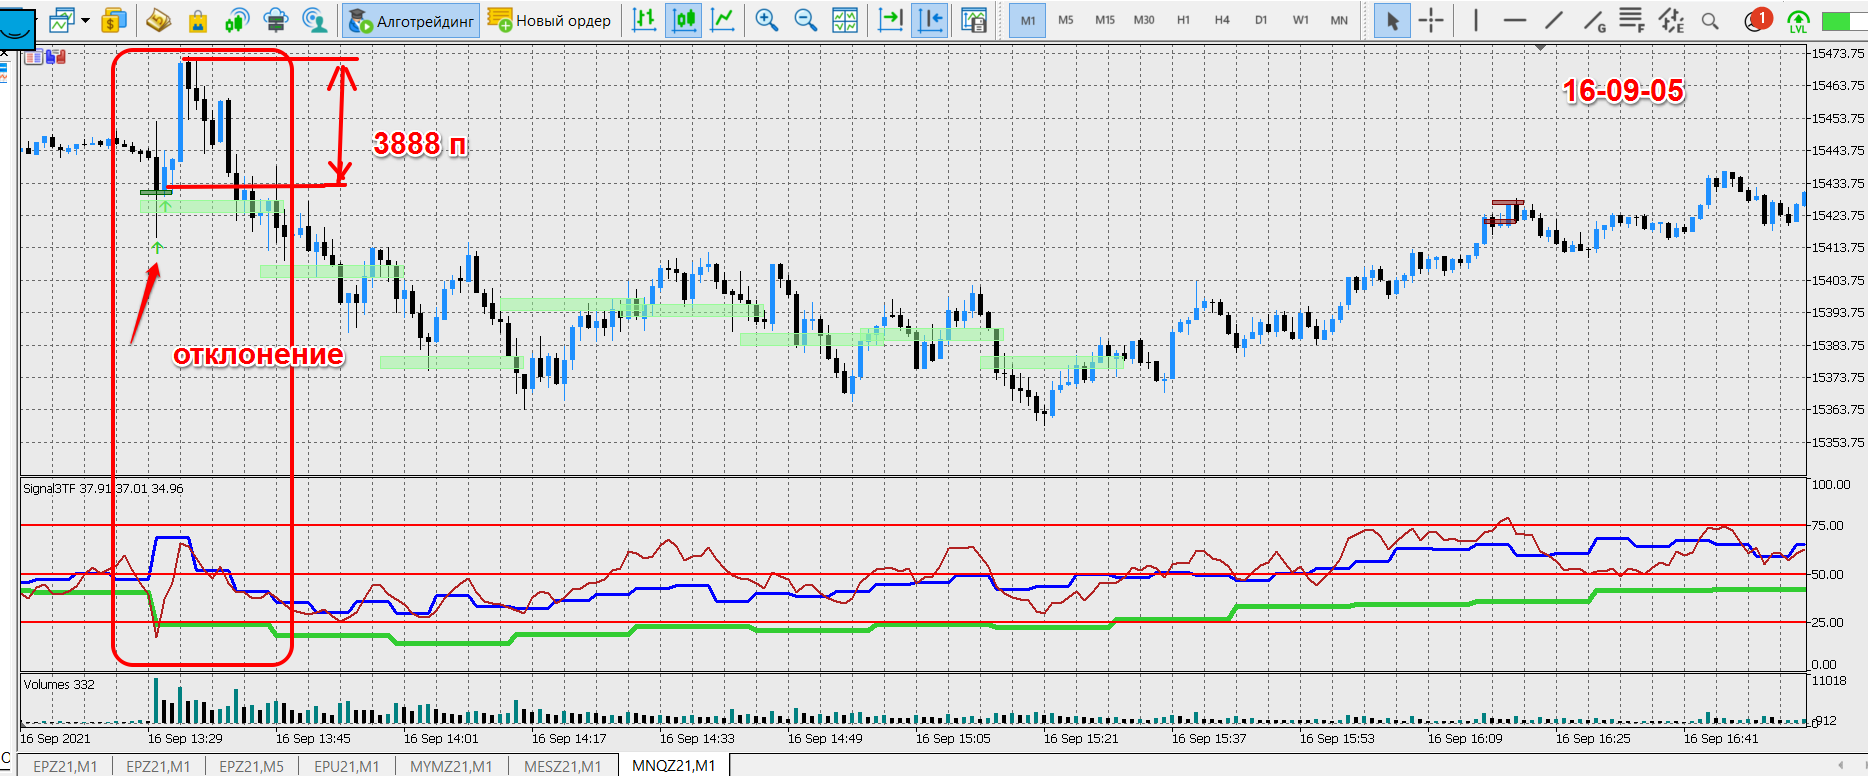
Task: Open the Fibonacci retracement tool
Action: point(1631,20)
